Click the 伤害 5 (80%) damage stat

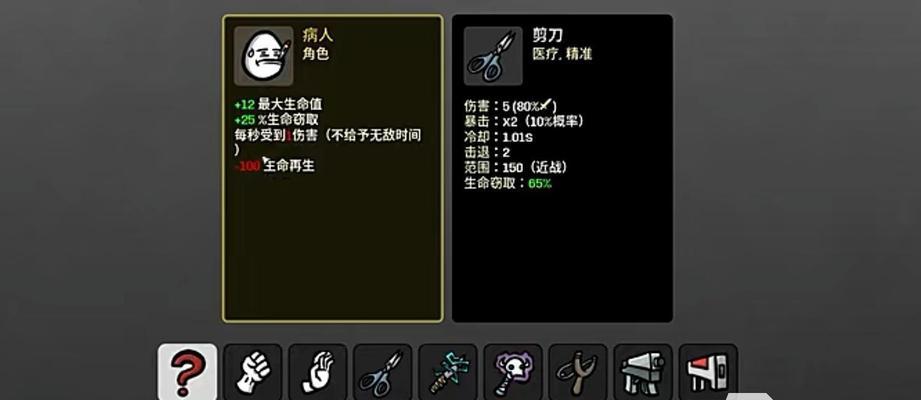click(510, 106)
